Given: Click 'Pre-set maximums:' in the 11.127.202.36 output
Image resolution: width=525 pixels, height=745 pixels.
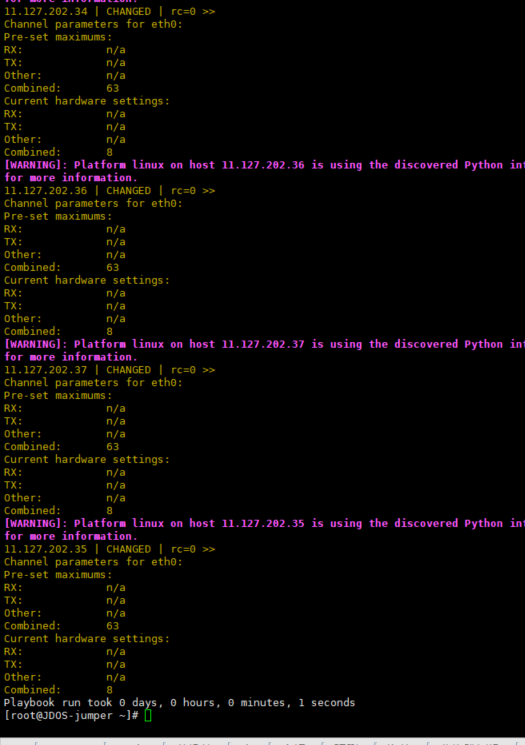Looking at the screenshot, I should 58,216.
